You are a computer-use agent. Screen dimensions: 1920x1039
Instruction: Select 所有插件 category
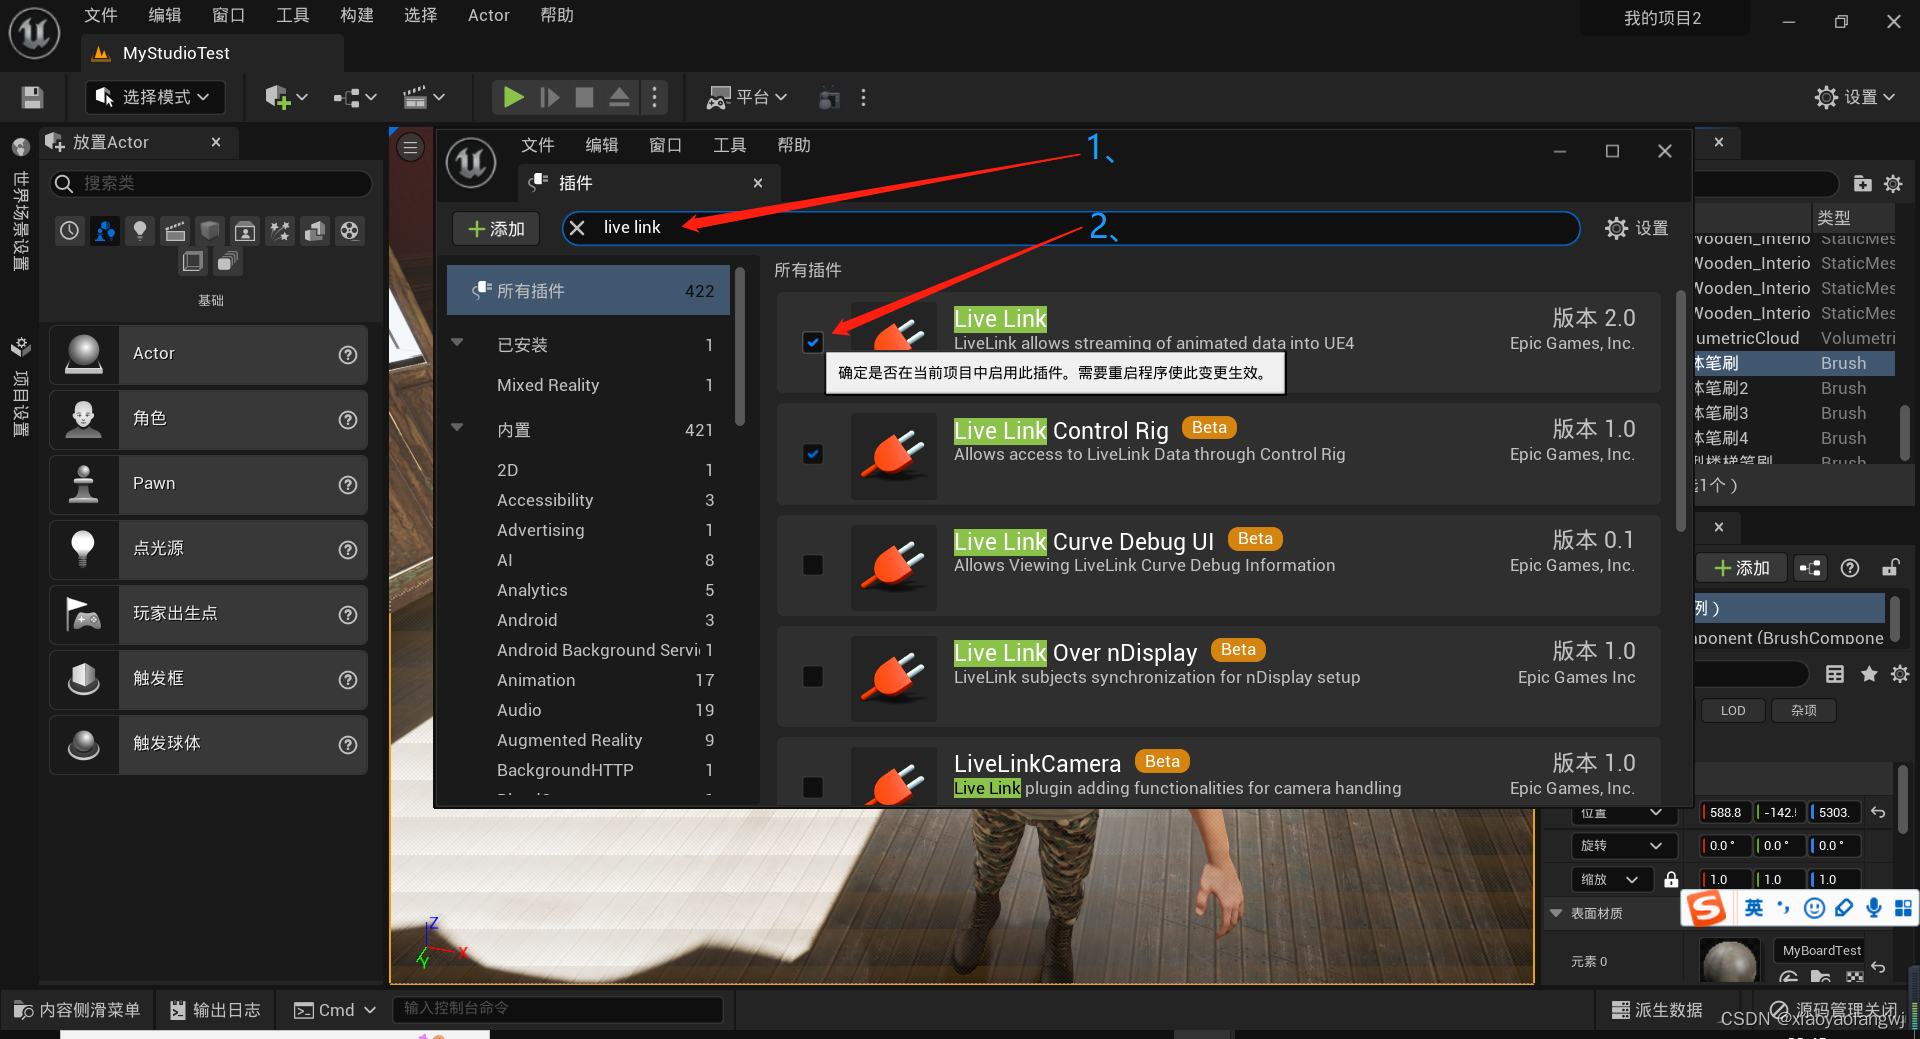pyautogui.click(x=588, y=291)
